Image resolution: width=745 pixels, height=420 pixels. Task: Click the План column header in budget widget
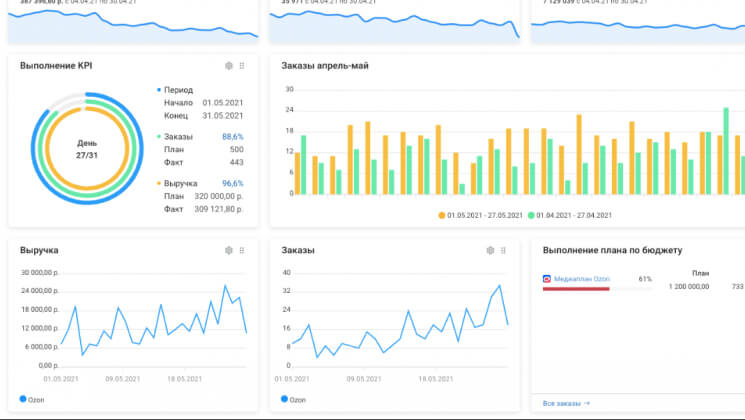pyautogui.click(x=700, y=273)
